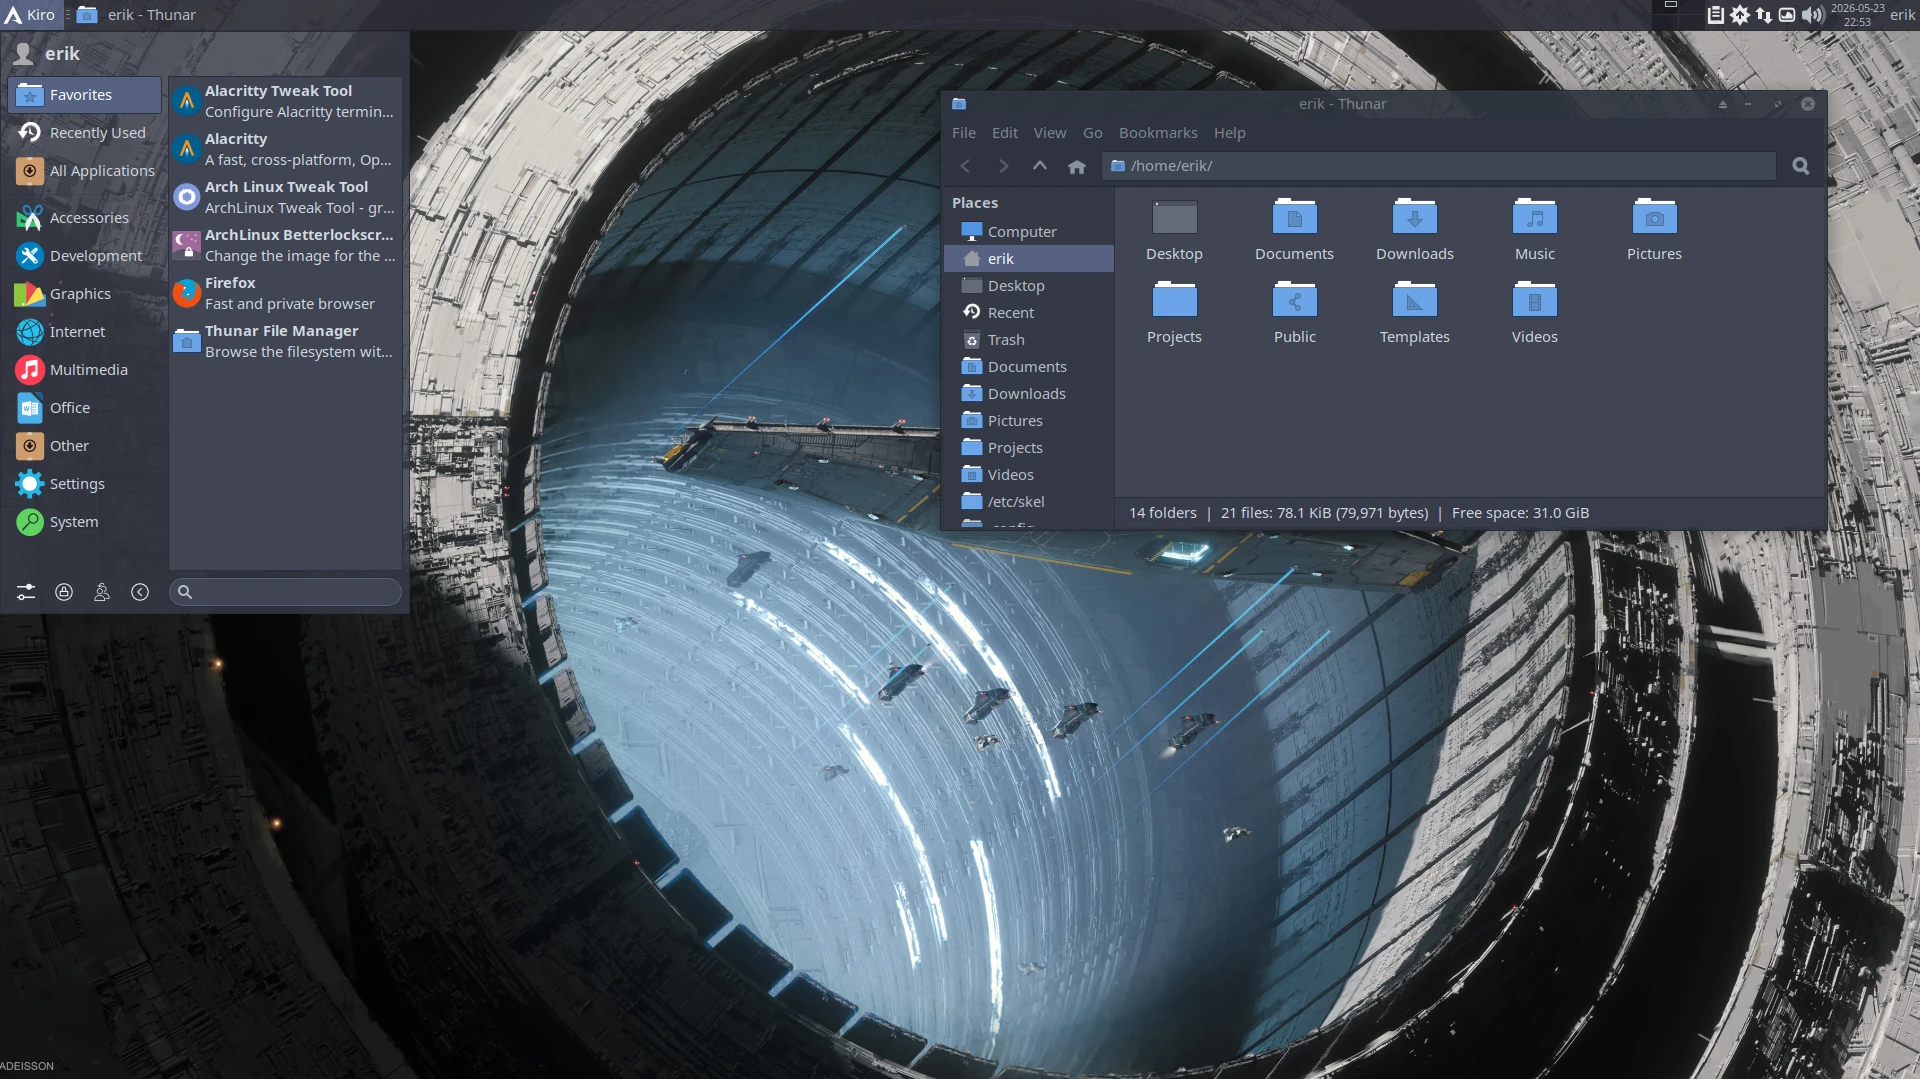Select the Recently Used category
Viewport: 1920px width, 1079px height.
click(x=85, y=133)
